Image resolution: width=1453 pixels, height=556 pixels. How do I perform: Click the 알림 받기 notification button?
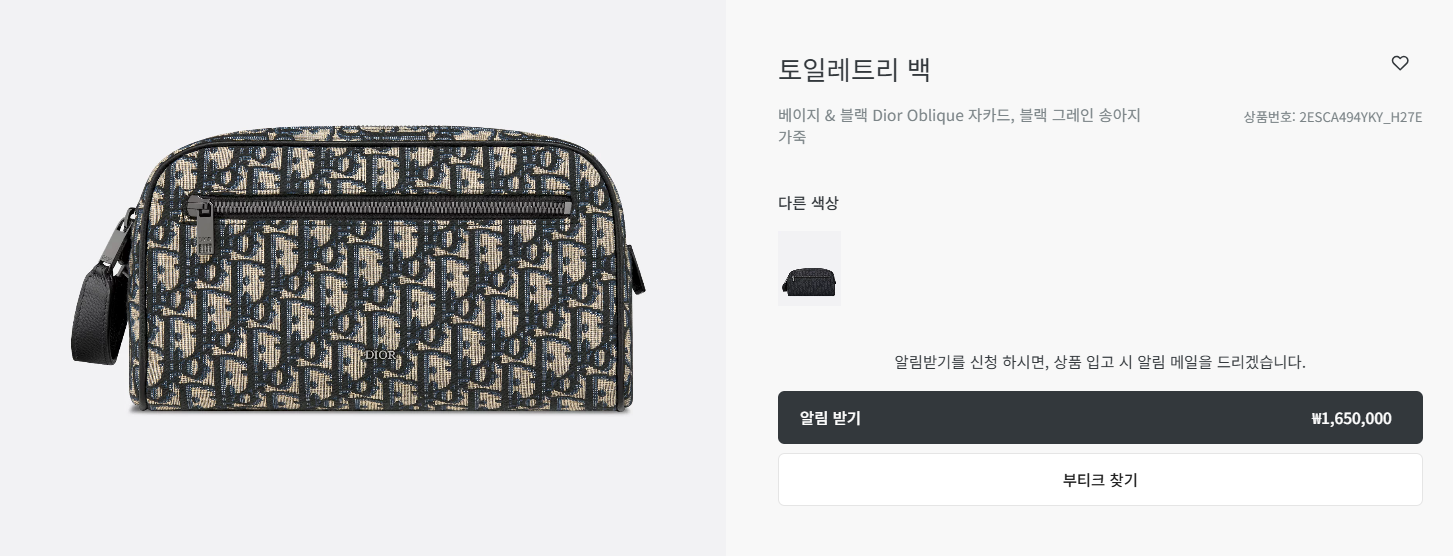pyautogui.click(x=1100, y=418)
